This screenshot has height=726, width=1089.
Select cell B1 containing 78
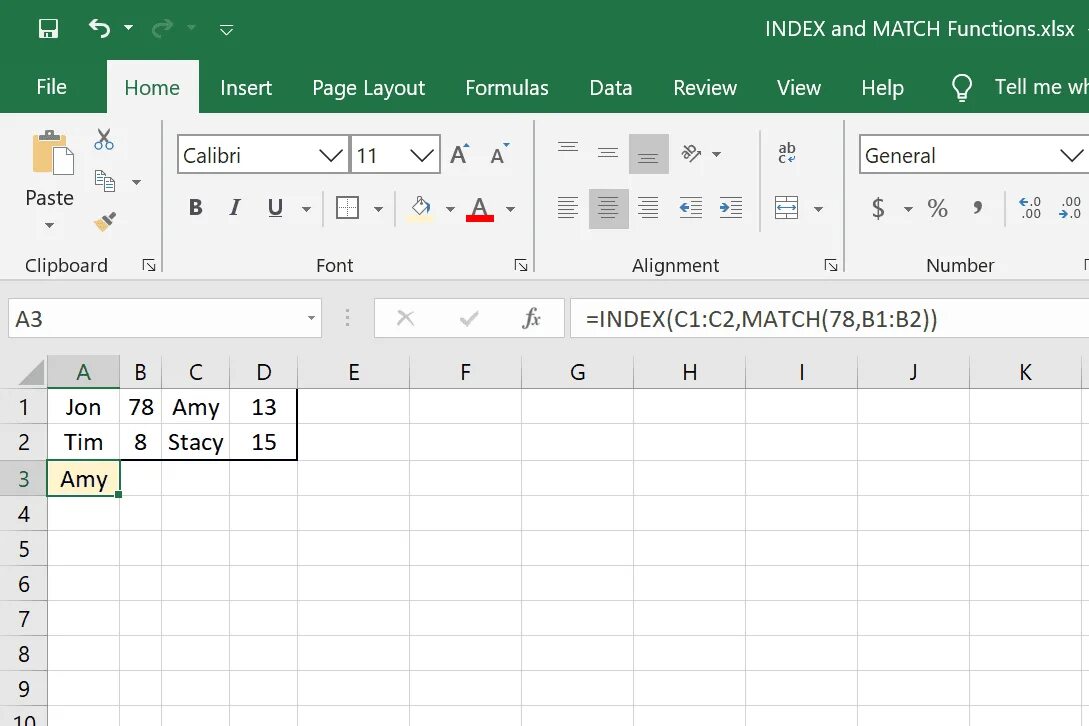pos(140,407)
